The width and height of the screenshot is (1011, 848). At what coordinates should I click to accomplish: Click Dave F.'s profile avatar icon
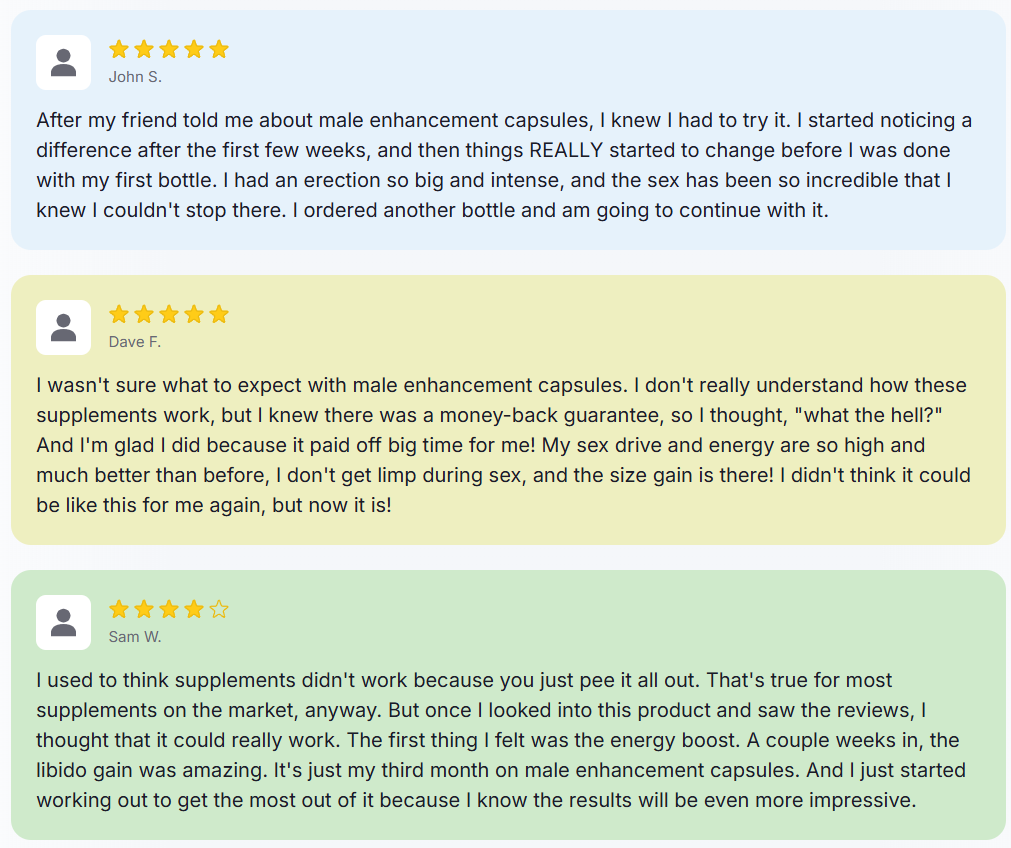pyautogui.click(x=63, y=328)
